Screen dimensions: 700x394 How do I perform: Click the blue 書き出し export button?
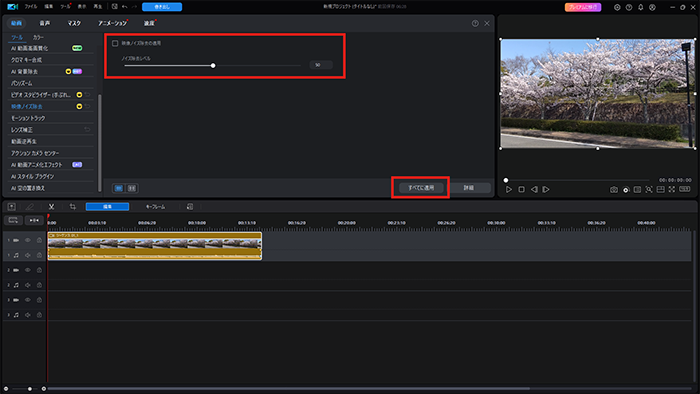pyautogui.click(x=162, y=7)
